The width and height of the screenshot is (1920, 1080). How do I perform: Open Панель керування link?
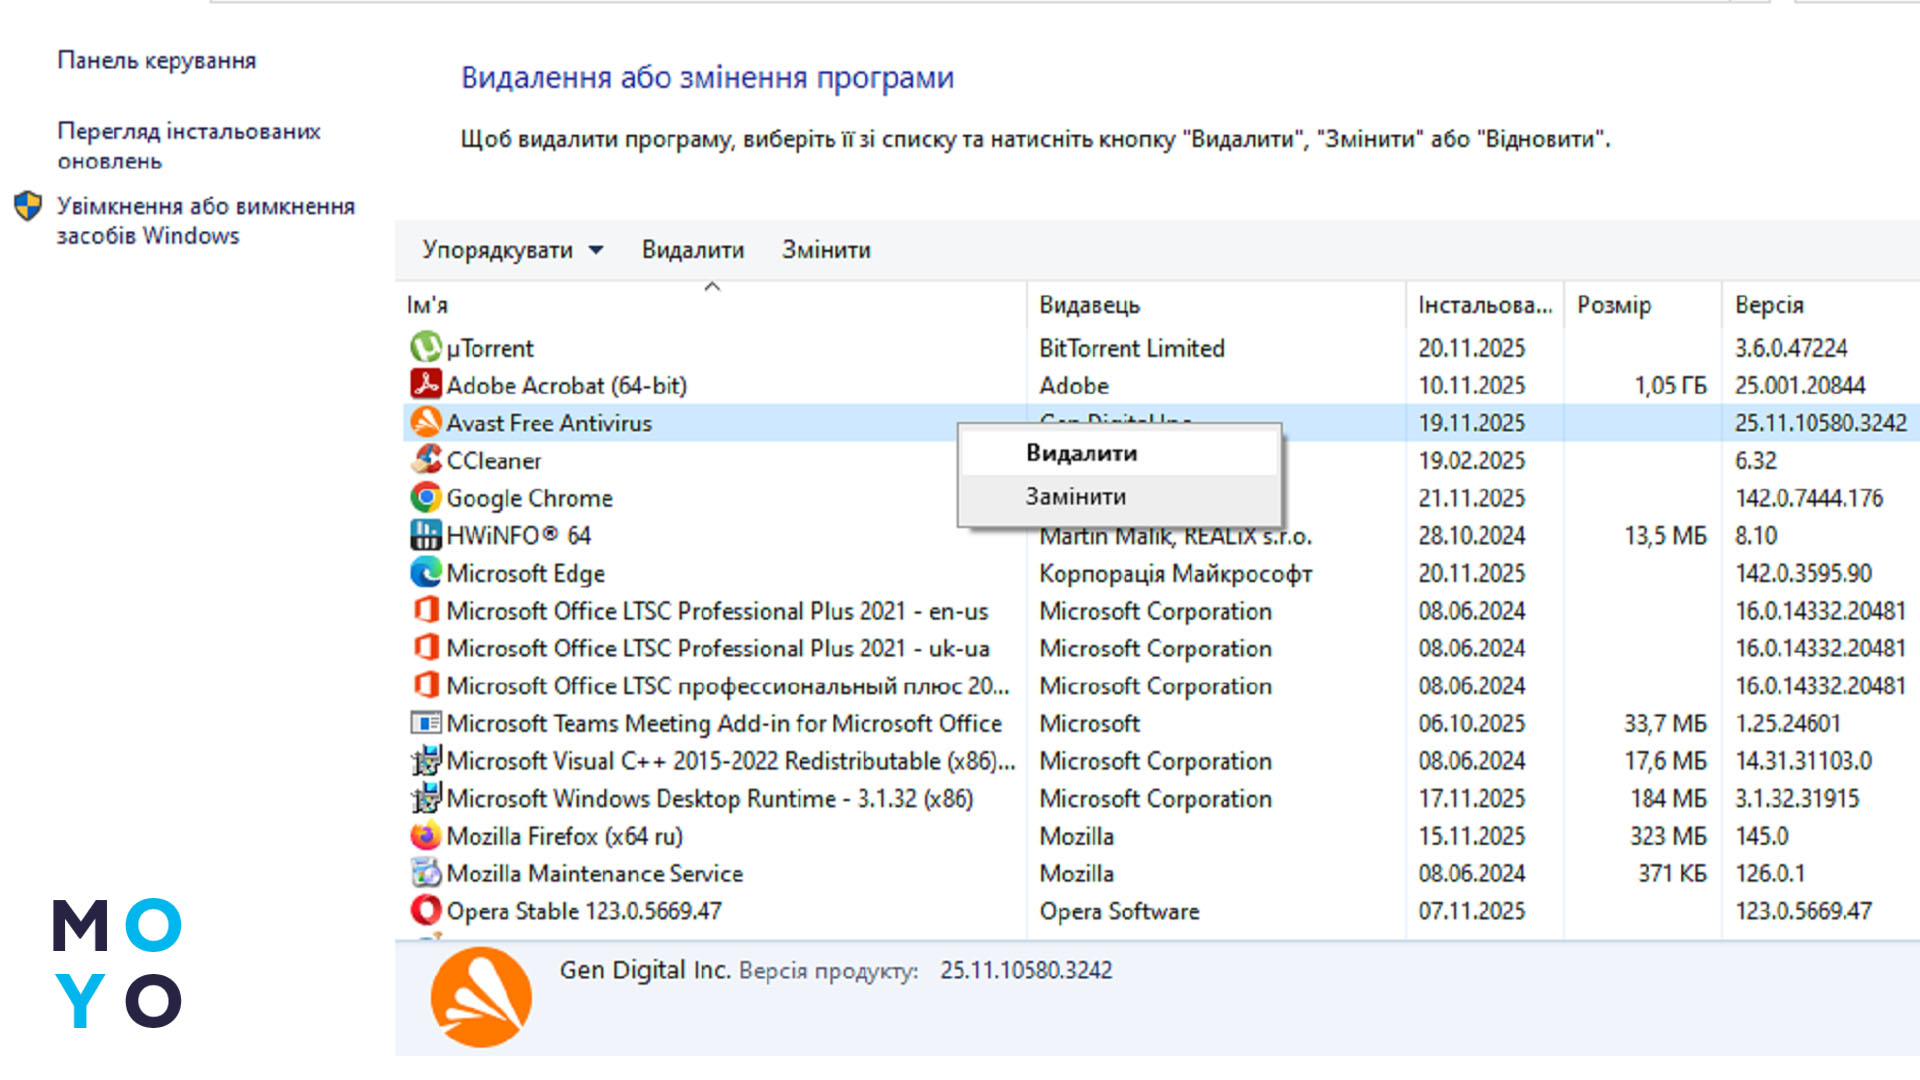[x=157, y=60]
